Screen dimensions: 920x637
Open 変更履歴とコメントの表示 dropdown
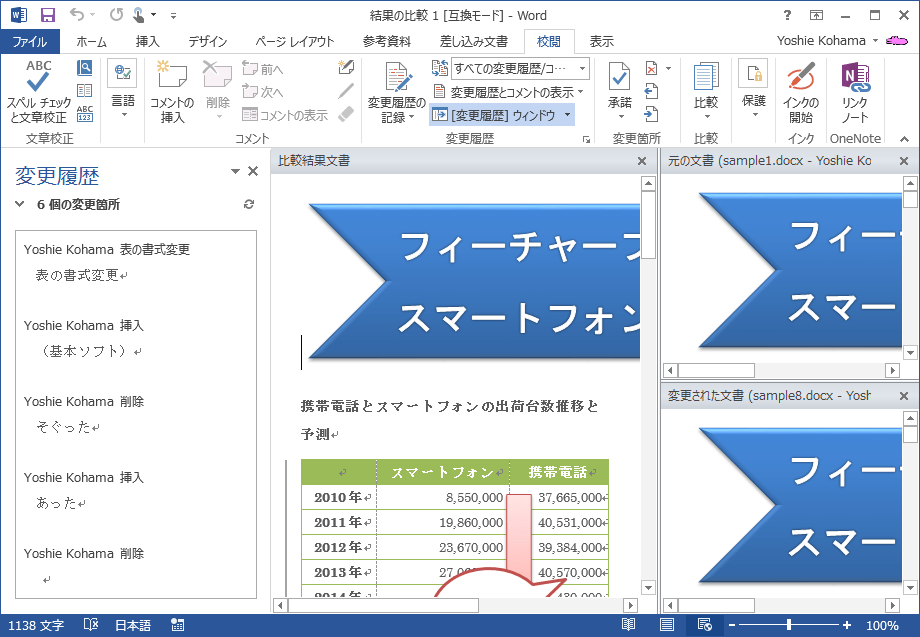(x=508, y=92)
